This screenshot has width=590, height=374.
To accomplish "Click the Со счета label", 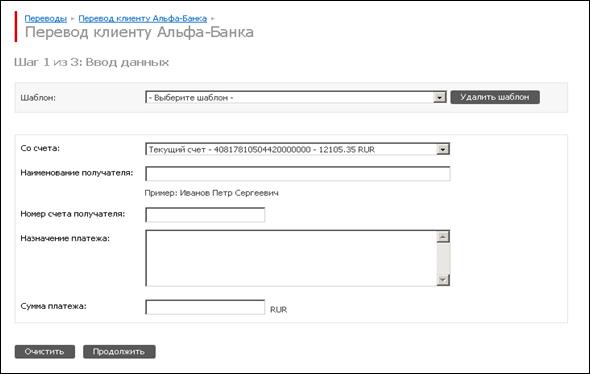I will [x=40, y=148].
